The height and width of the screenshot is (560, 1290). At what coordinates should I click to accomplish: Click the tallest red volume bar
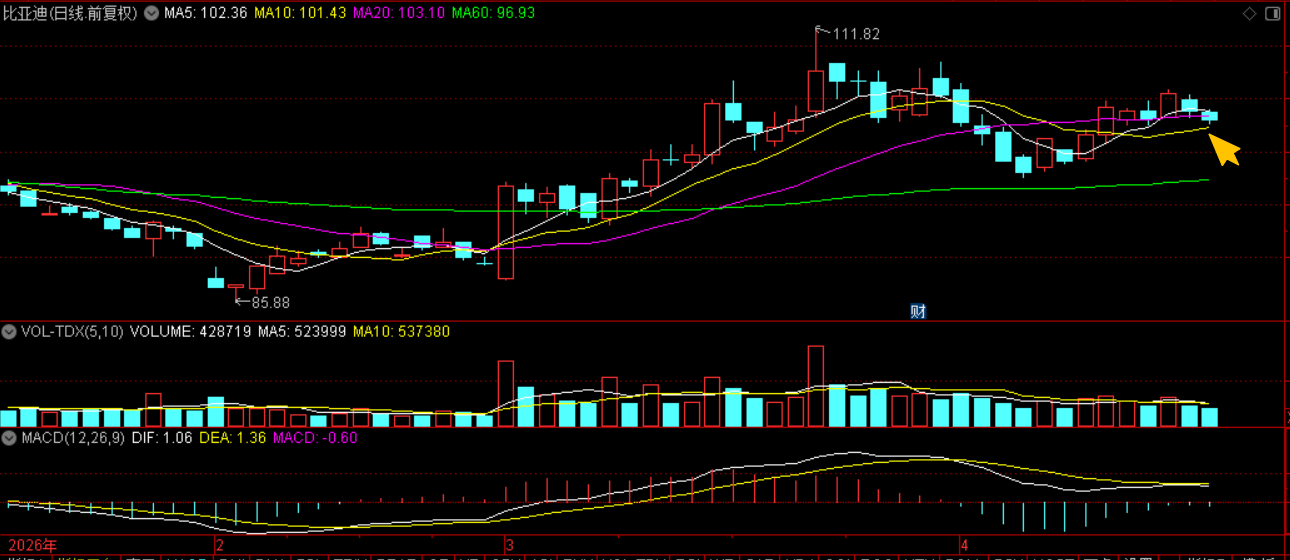(x=816, y=386)
